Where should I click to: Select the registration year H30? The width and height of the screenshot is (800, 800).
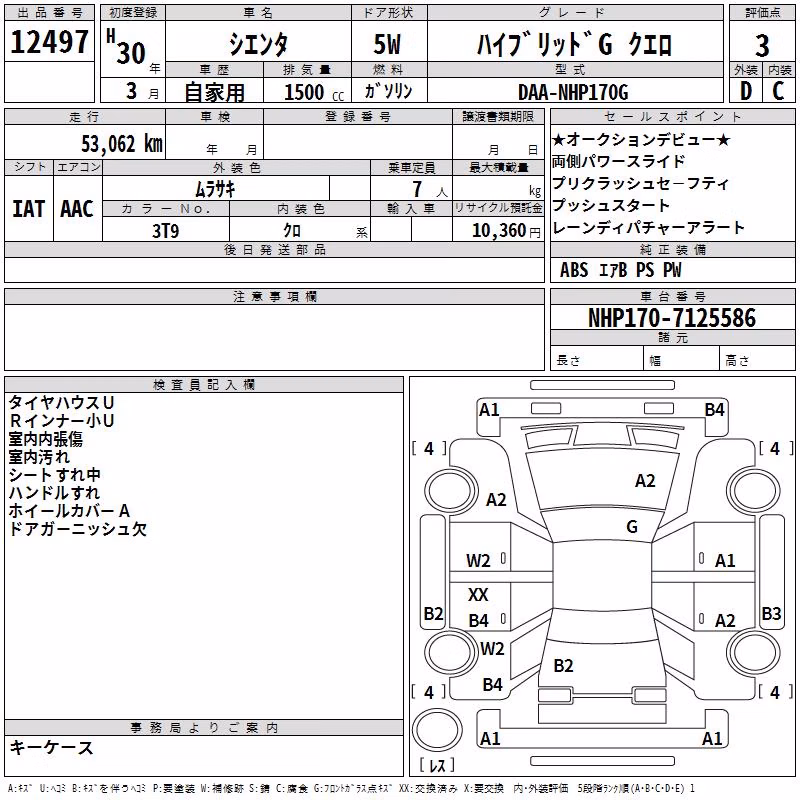pos(128,47)
